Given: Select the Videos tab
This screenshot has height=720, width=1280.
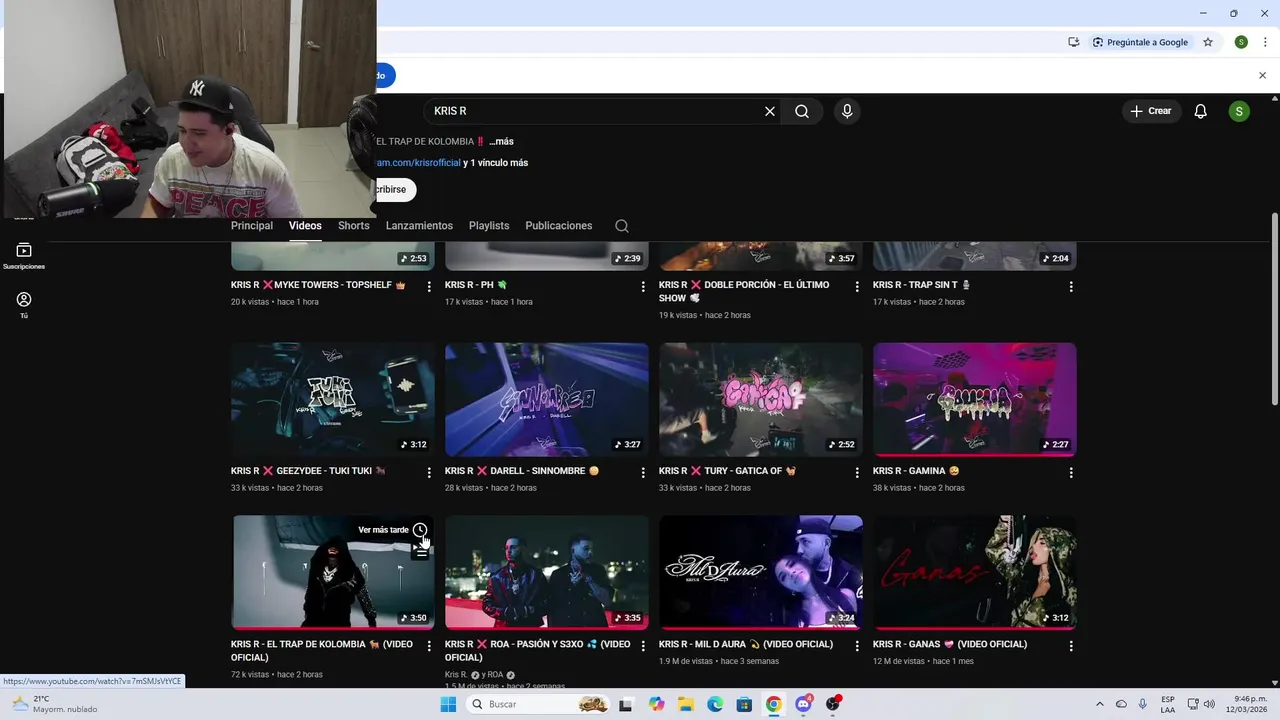Looking at the screenshot, I should coord(305,226).
